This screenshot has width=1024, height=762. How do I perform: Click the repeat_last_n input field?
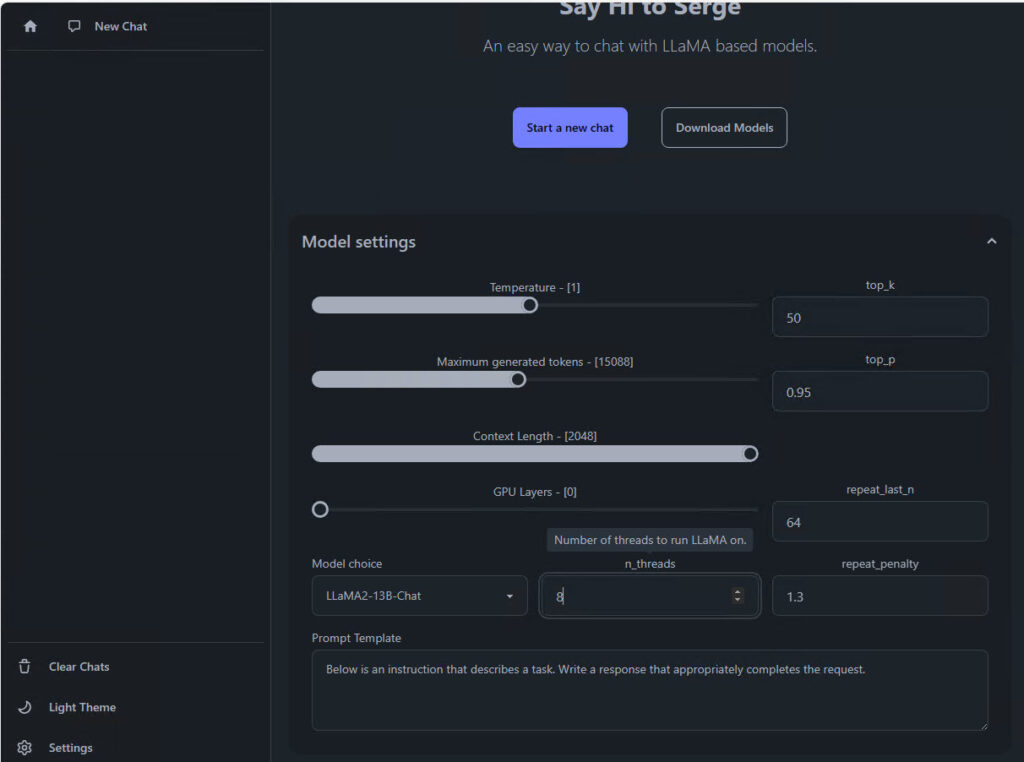(880, 521)
